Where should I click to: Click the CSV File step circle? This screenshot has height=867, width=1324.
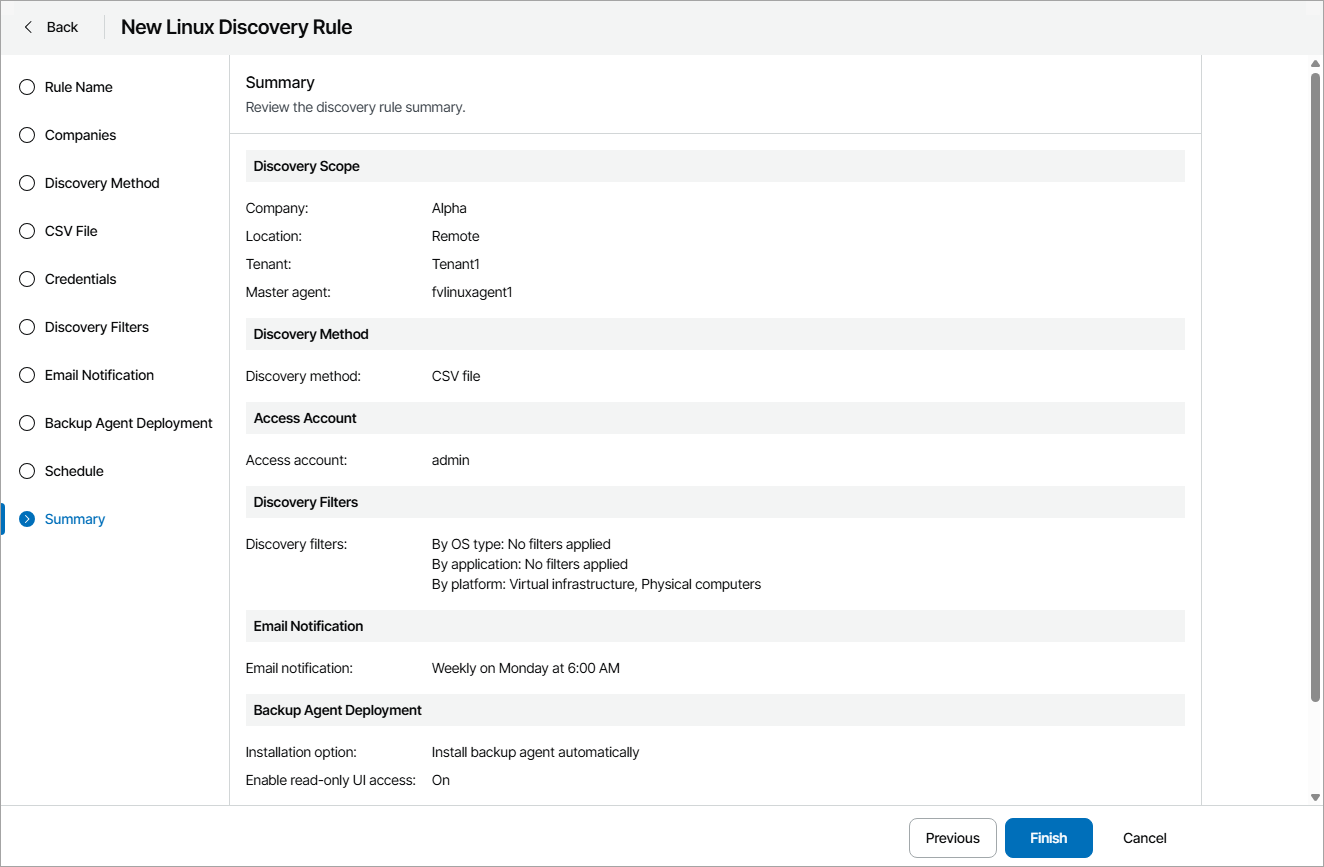[27, 231]
